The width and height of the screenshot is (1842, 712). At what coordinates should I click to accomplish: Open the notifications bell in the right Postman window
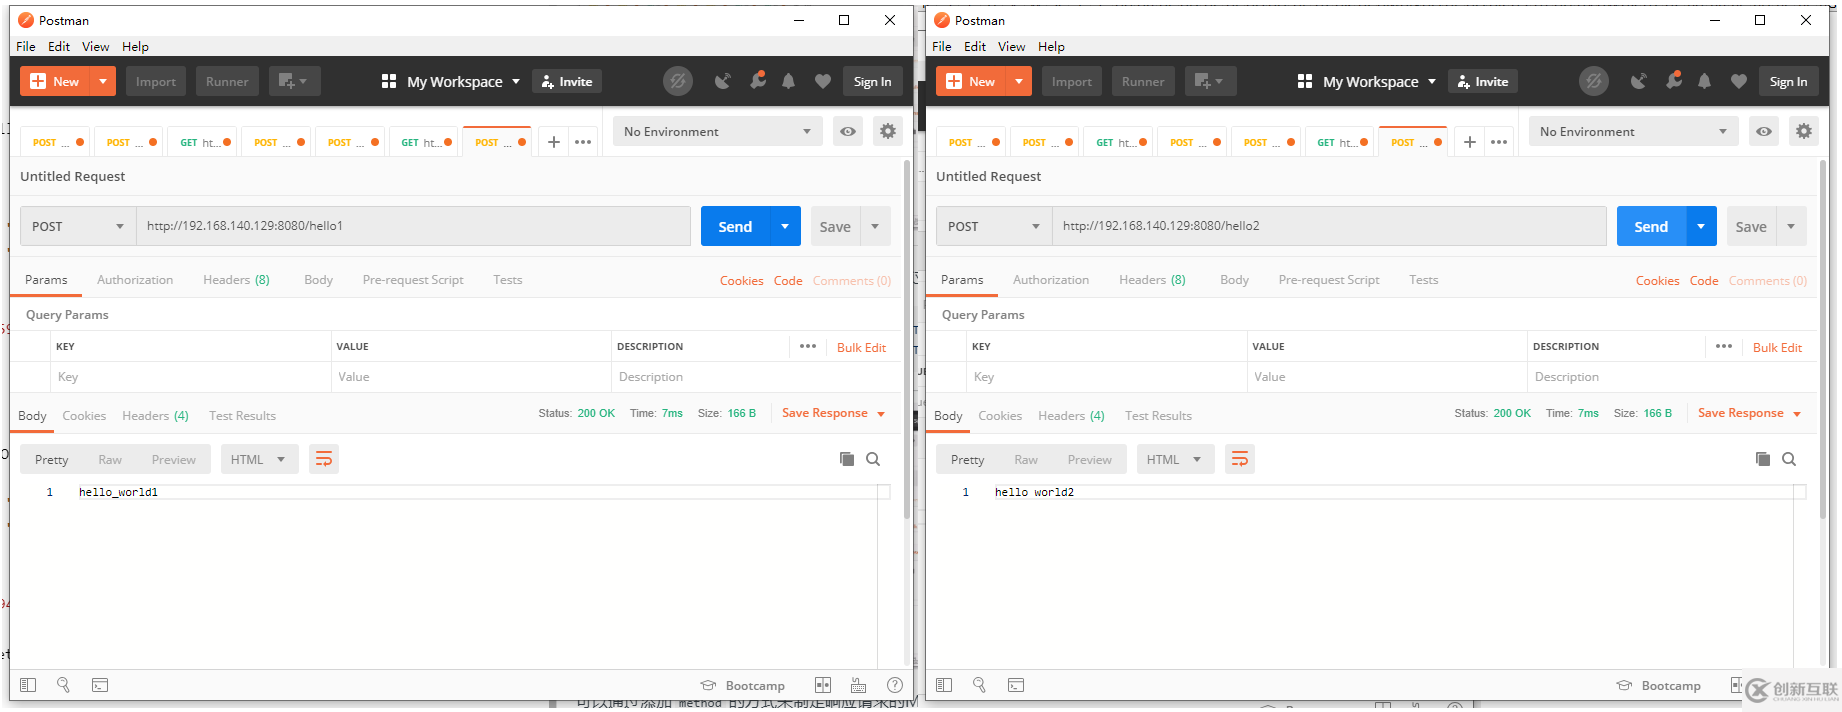coord(1704,81)
